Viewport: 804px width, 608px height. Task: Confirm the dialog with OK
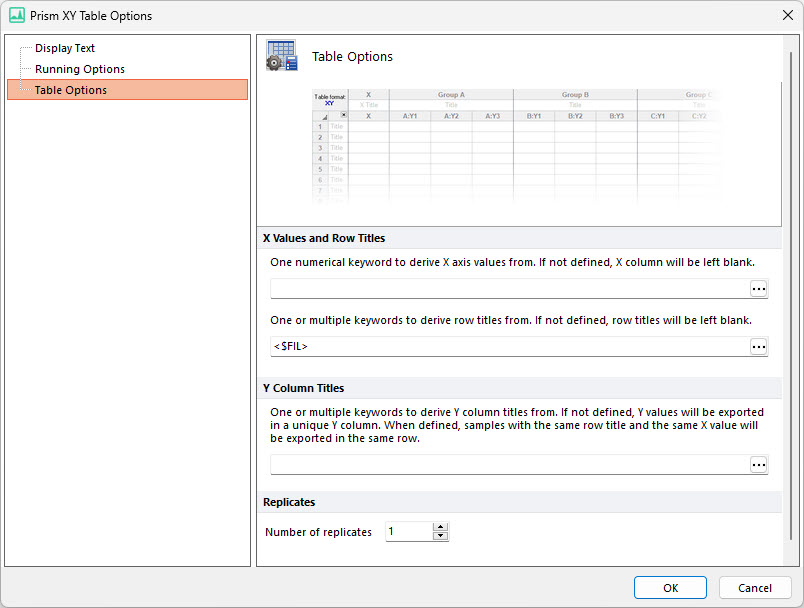670,588
